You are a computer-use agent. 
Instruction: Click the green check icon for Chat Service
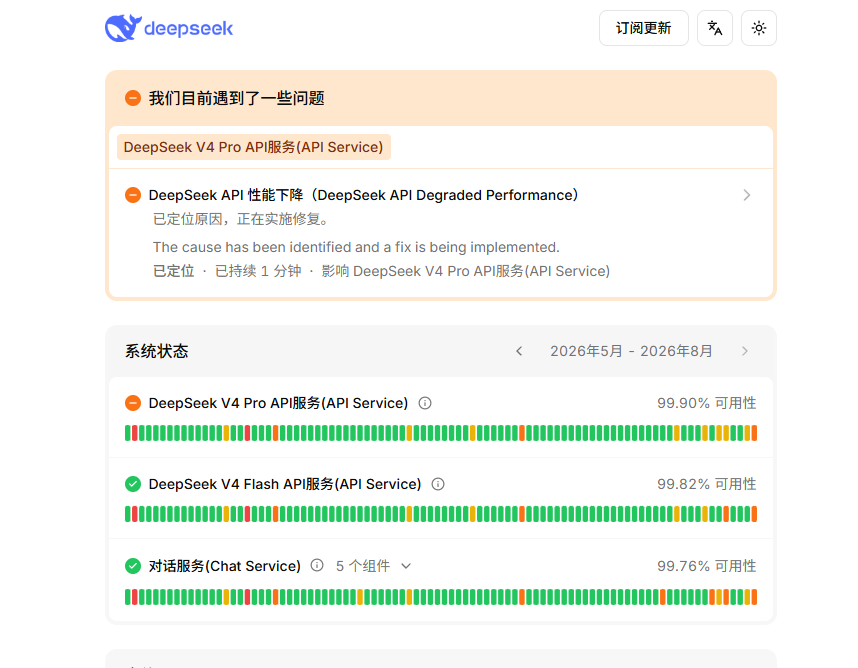click(133, 566)
